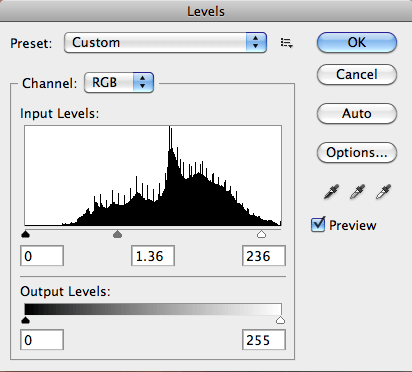
Task: Grab the gray midtone input slider
Action: (x=117, y=234)
